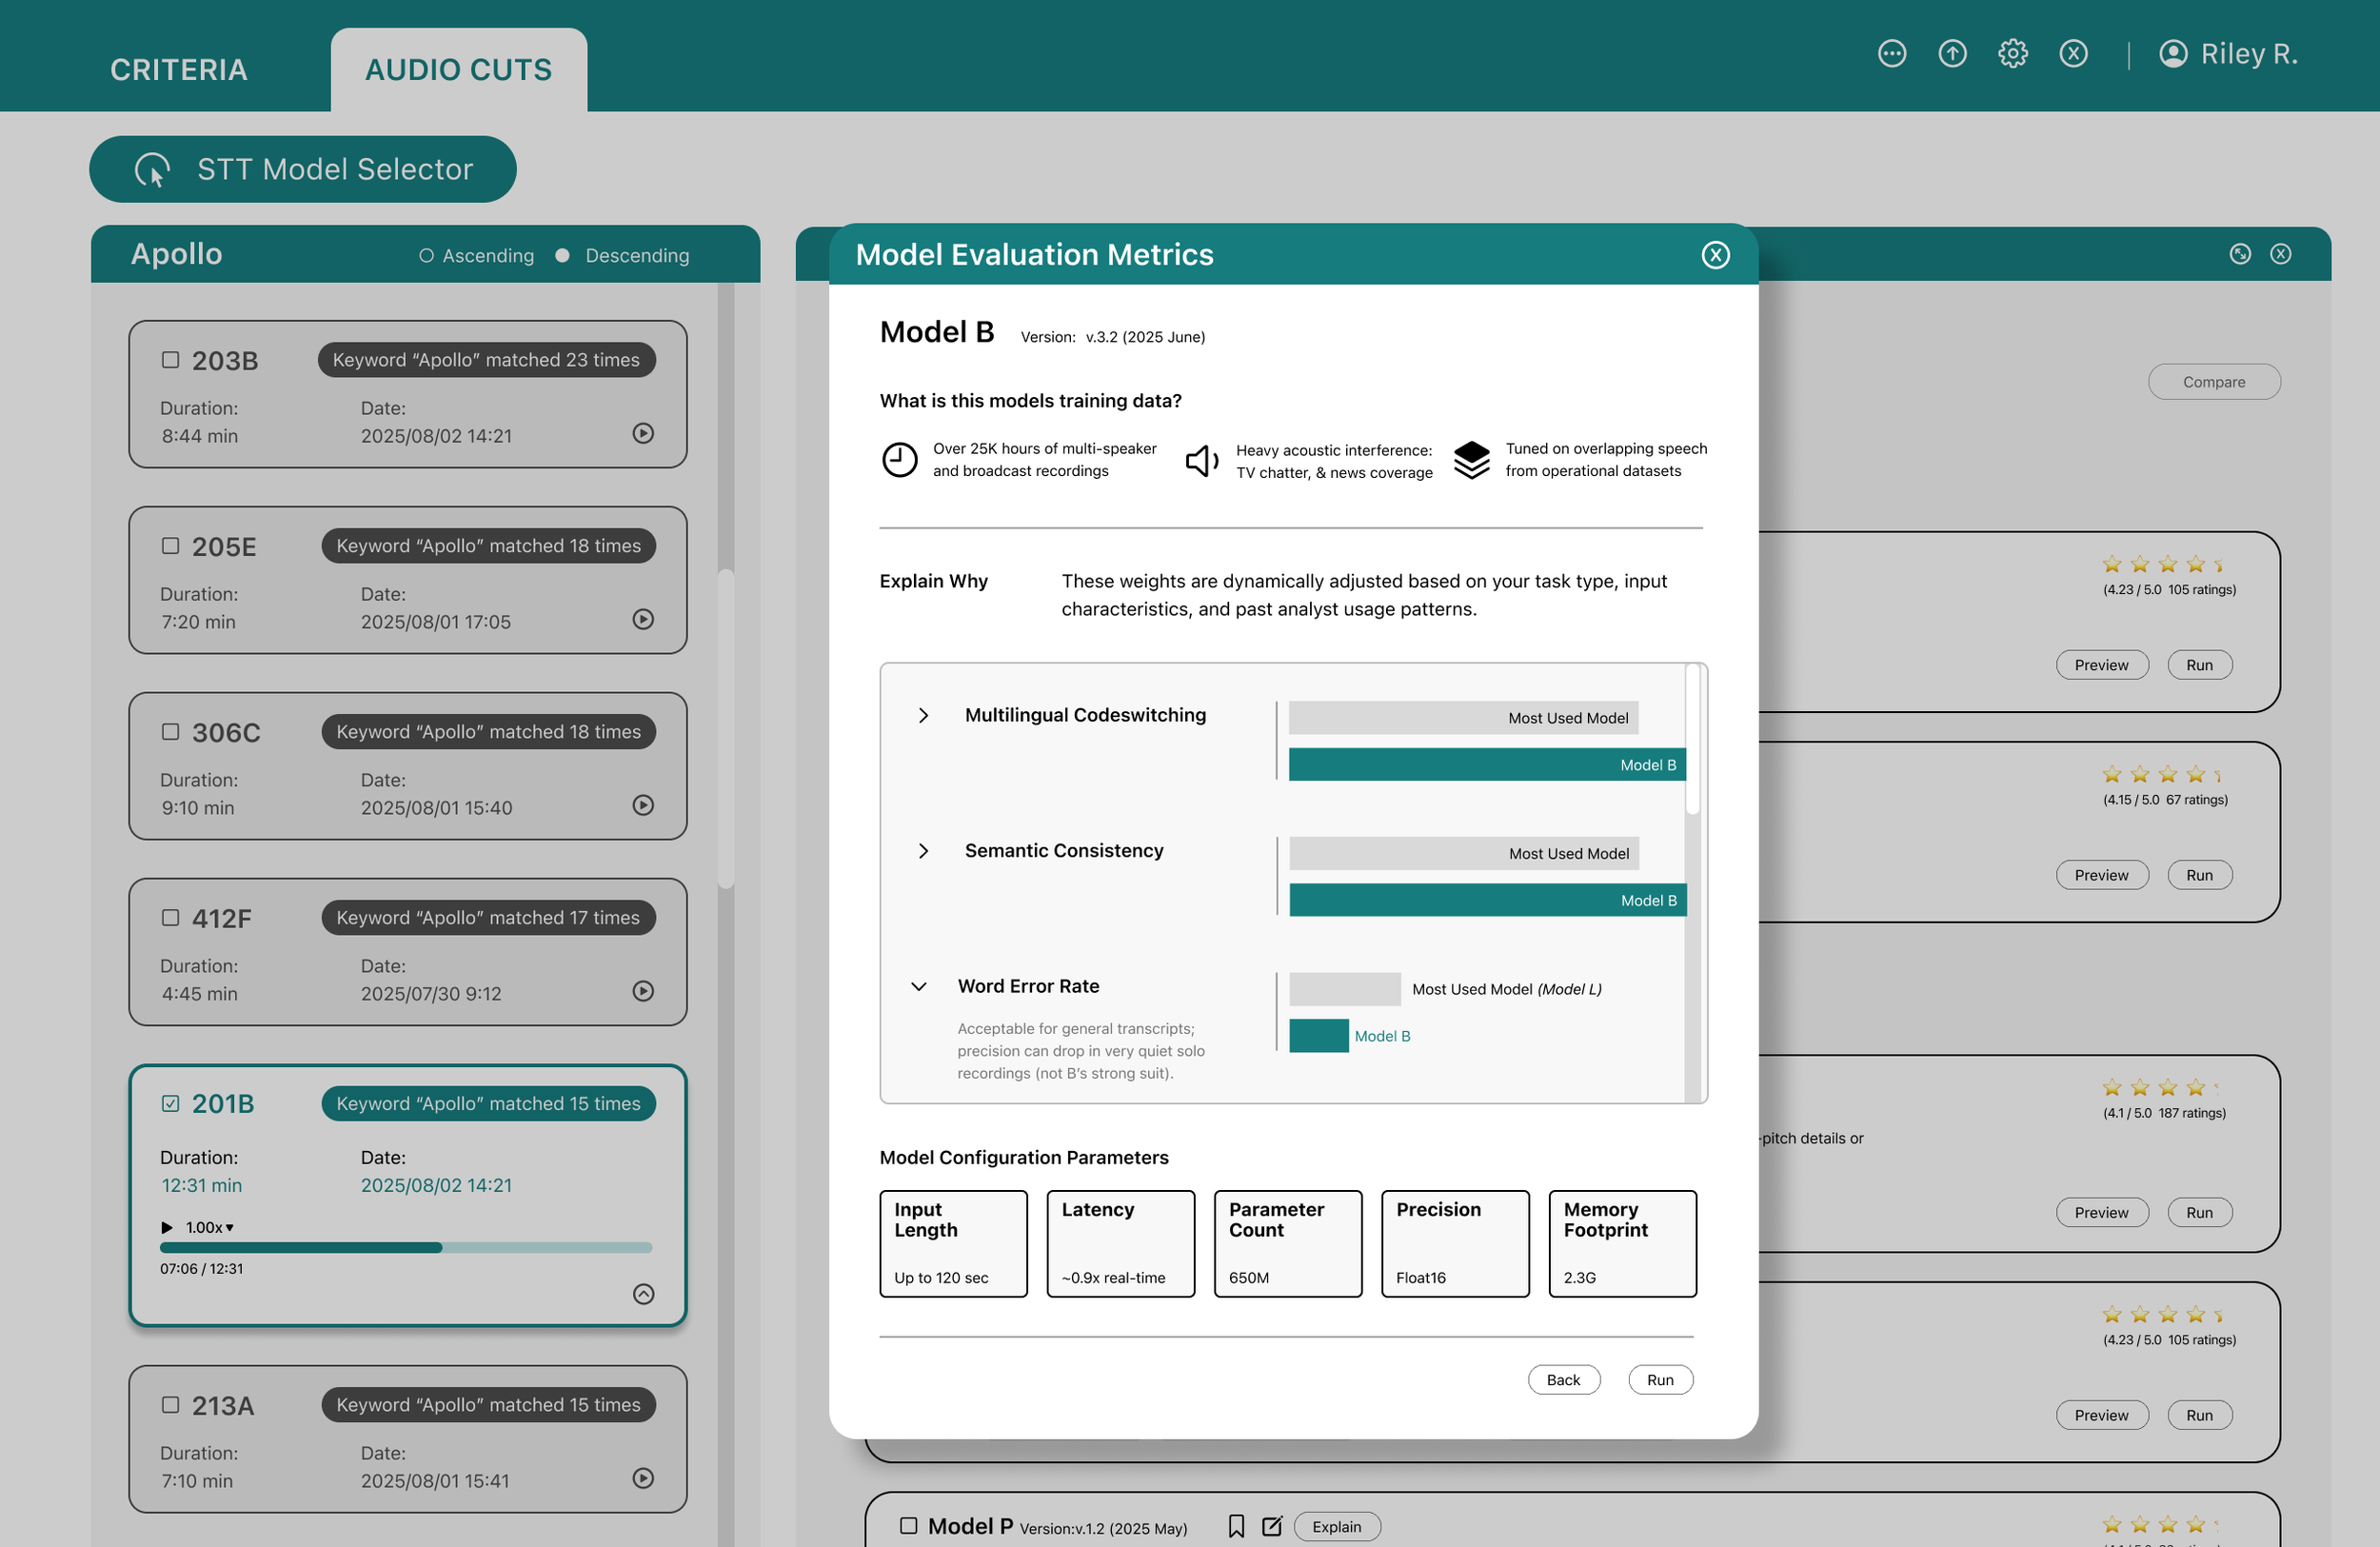Select the AUDIO CUTS tab

coord(458,69)
